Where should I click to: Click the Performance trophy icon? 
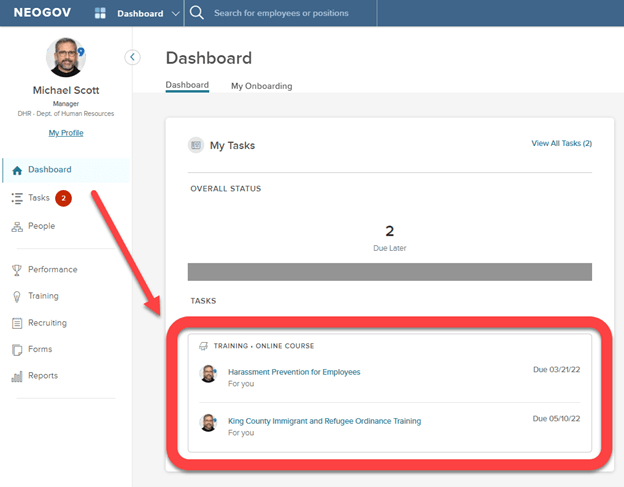coord(17,270)
